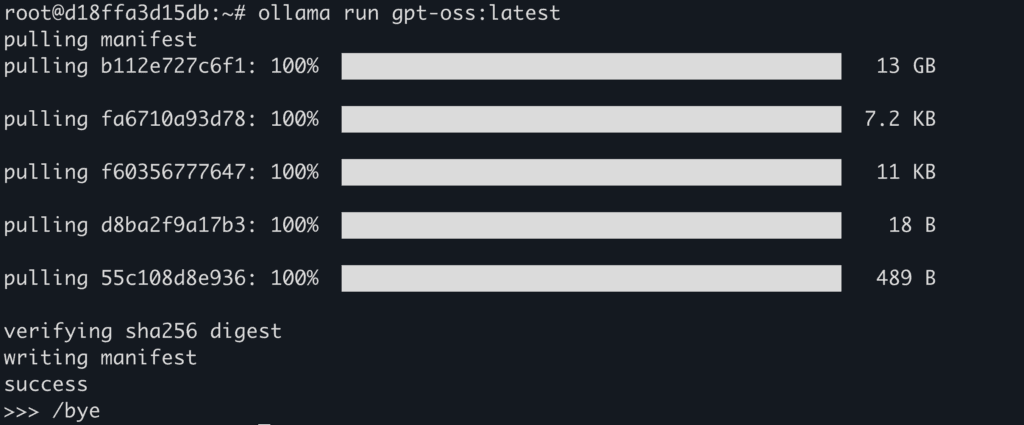Click the "verifying sha256 digest" line
This screenshot has width=1024, height=425.
(x=142, y=331)
